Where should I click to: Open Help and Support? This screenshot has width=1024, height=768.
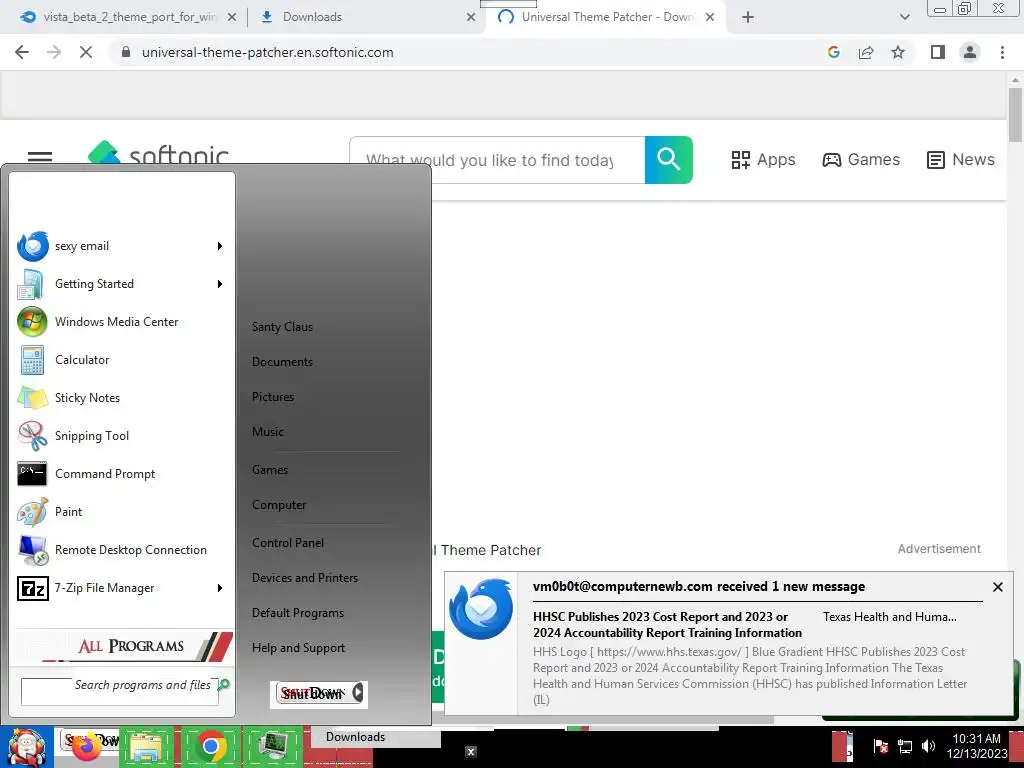tap(298, 648)
